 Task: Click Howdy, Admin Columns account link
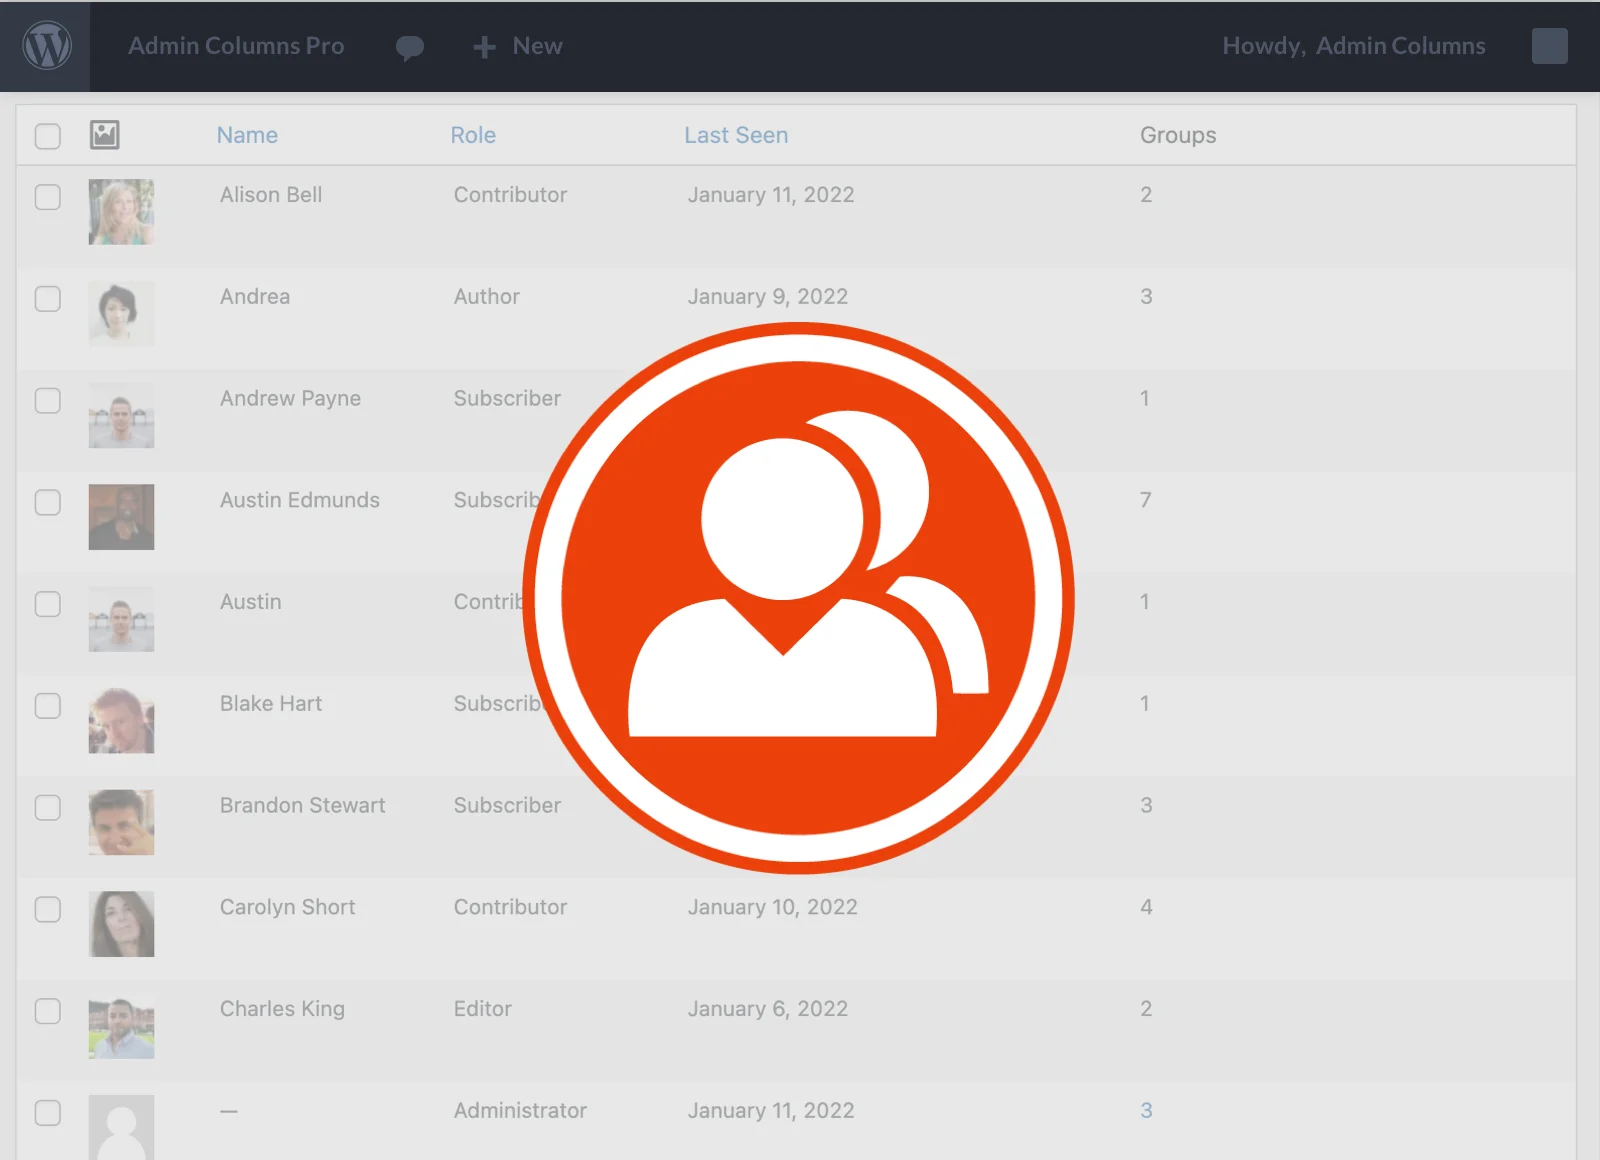click(x=1354, y=46)
